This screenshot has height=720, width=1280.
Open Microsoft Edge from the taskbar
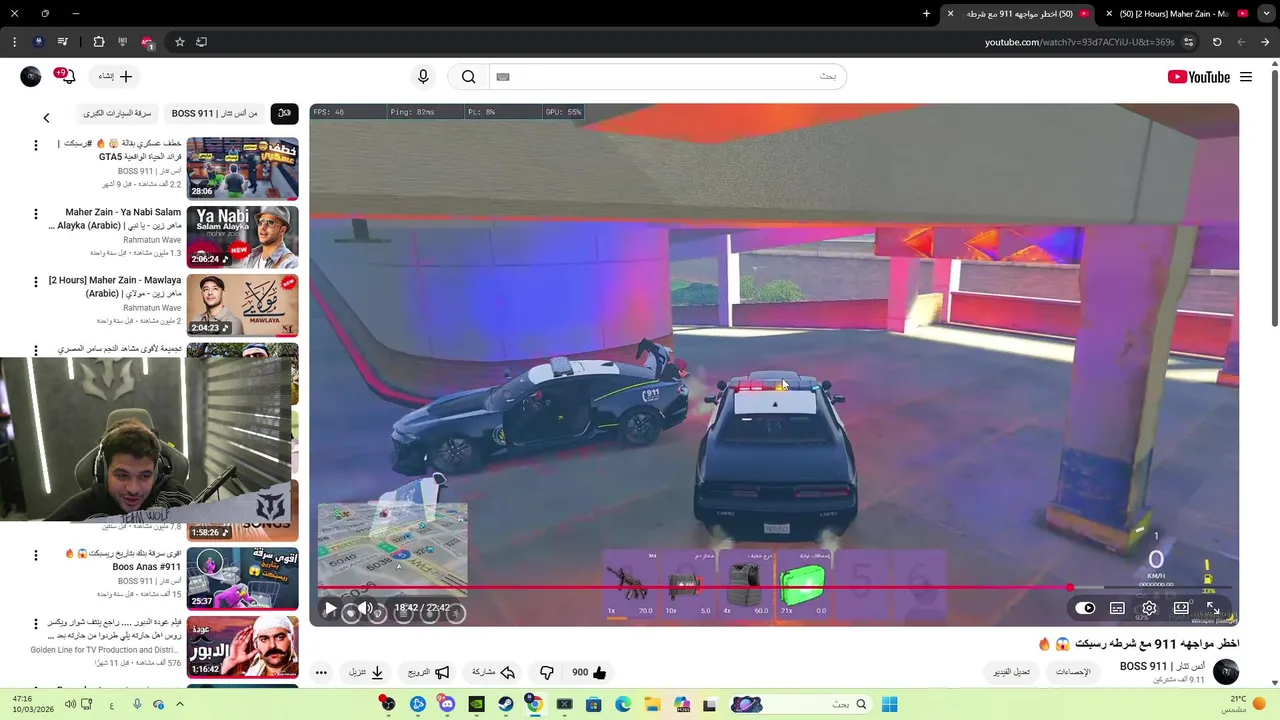click(x=623, y=704)
